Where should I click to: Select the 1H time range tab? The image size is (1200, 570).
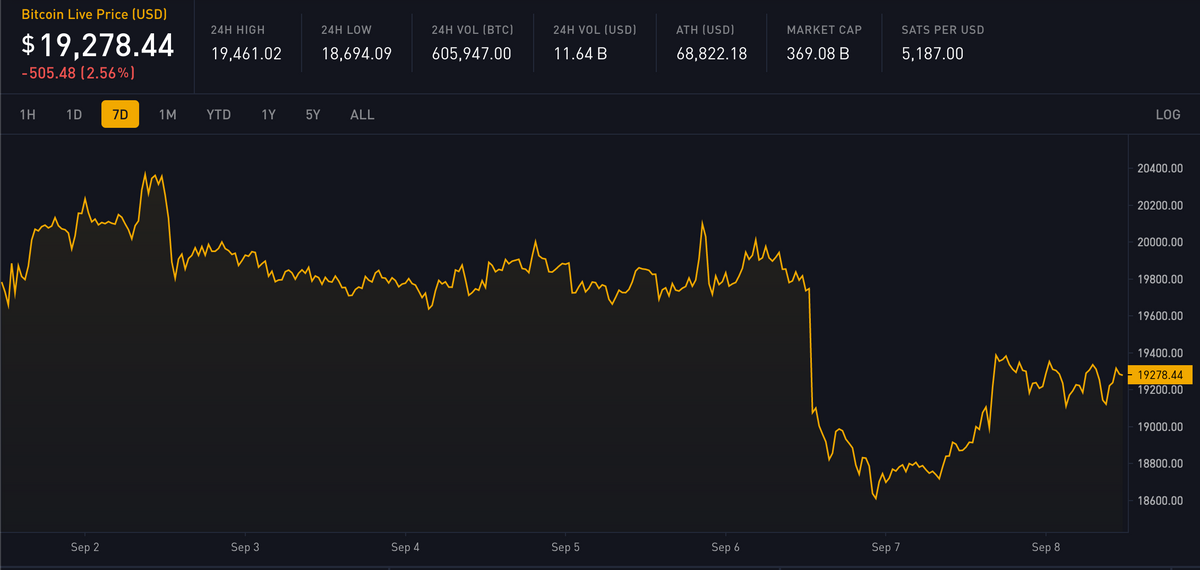[x=28, y=115]
